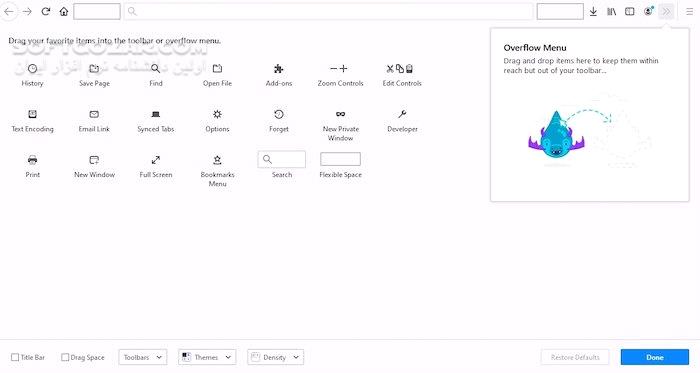700x373 pixels.
Task: Select the Flexible Space widget
Action: (x=340, y=159)
